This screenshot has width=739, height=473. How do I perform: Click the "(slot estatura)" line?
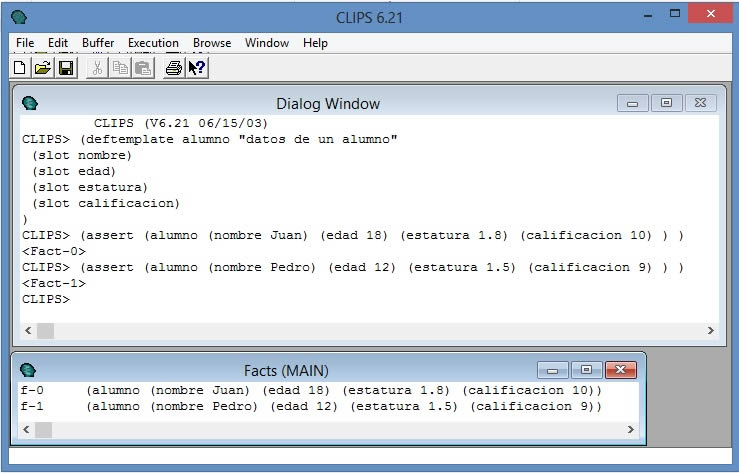pyautogui.click(x=90, y=187)
